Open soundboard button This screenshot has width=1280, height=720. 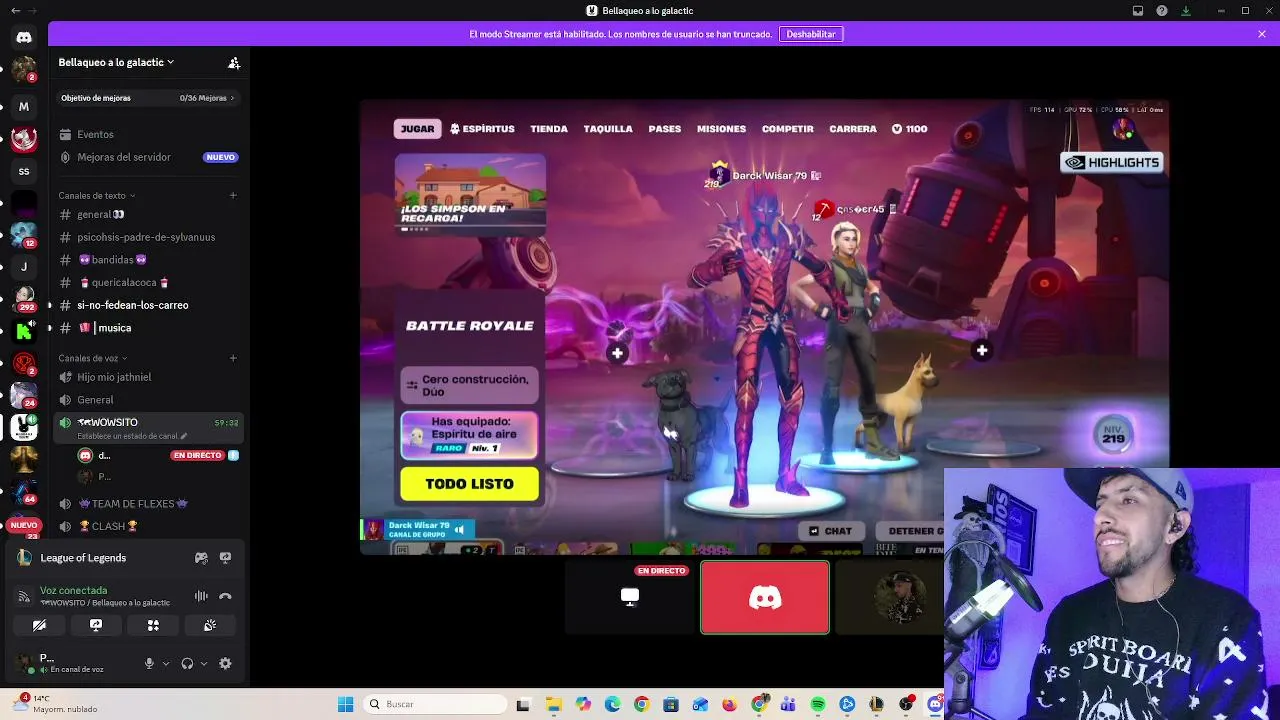coord(210,625)
